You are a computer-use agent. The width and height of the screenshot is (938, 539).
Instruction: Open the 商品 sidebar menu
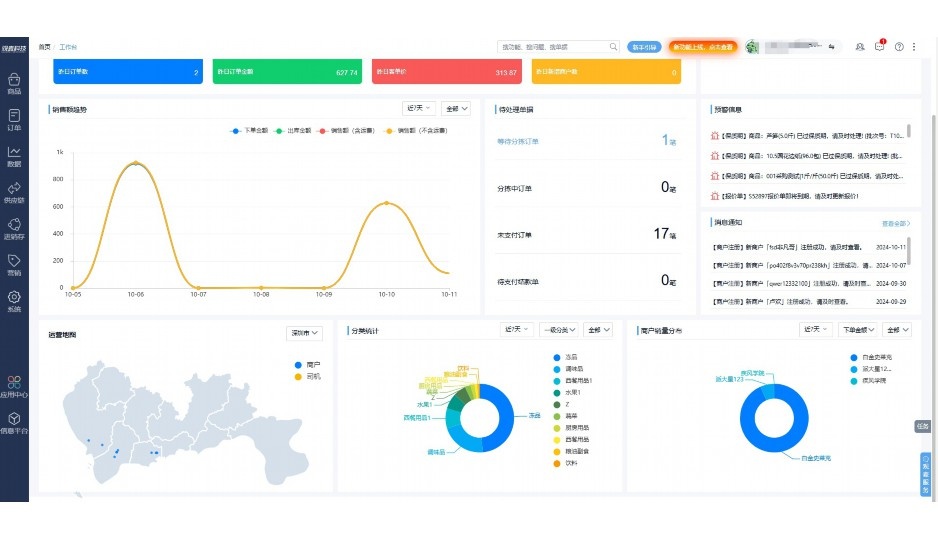[x=14, y=82]
